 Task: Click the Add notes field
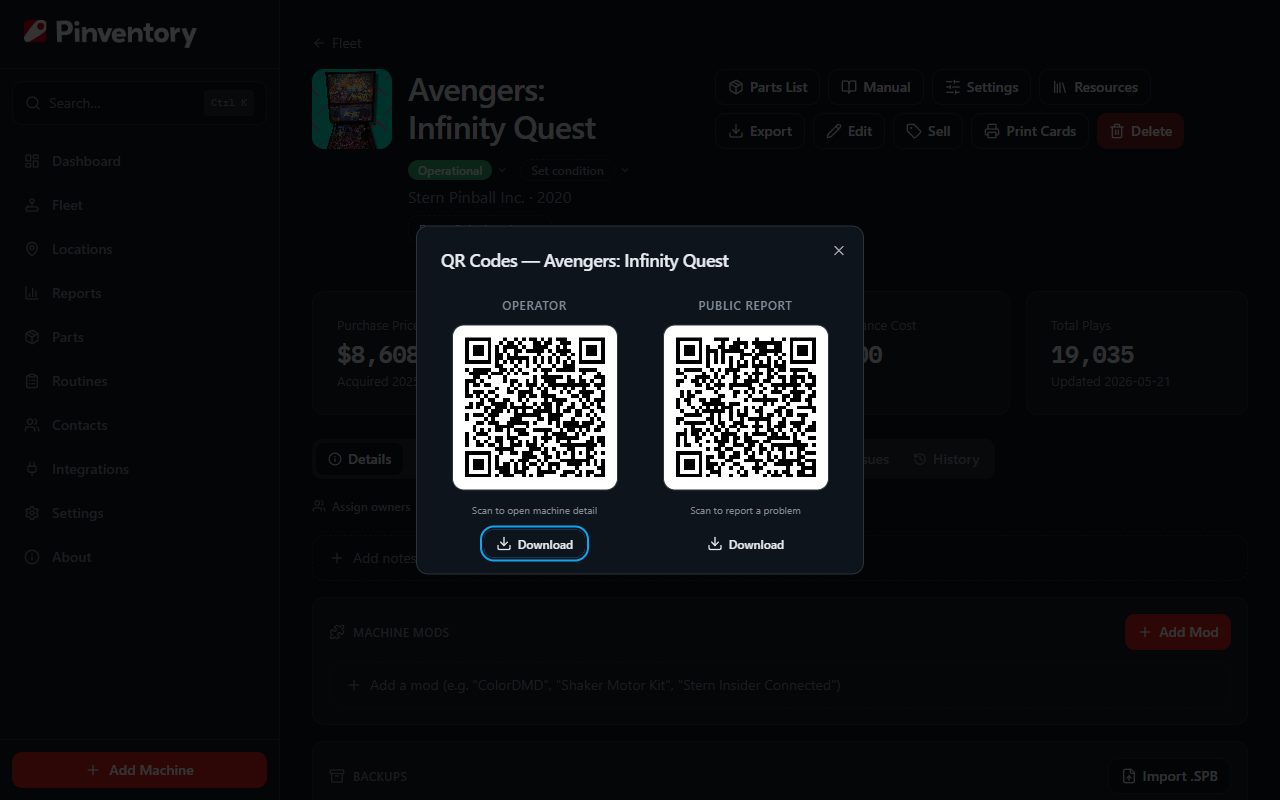(779, 557)
